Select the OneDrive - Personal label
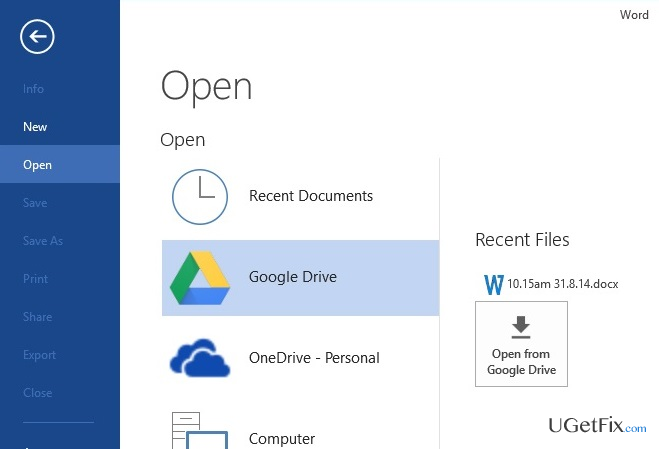 pos(314,358)
